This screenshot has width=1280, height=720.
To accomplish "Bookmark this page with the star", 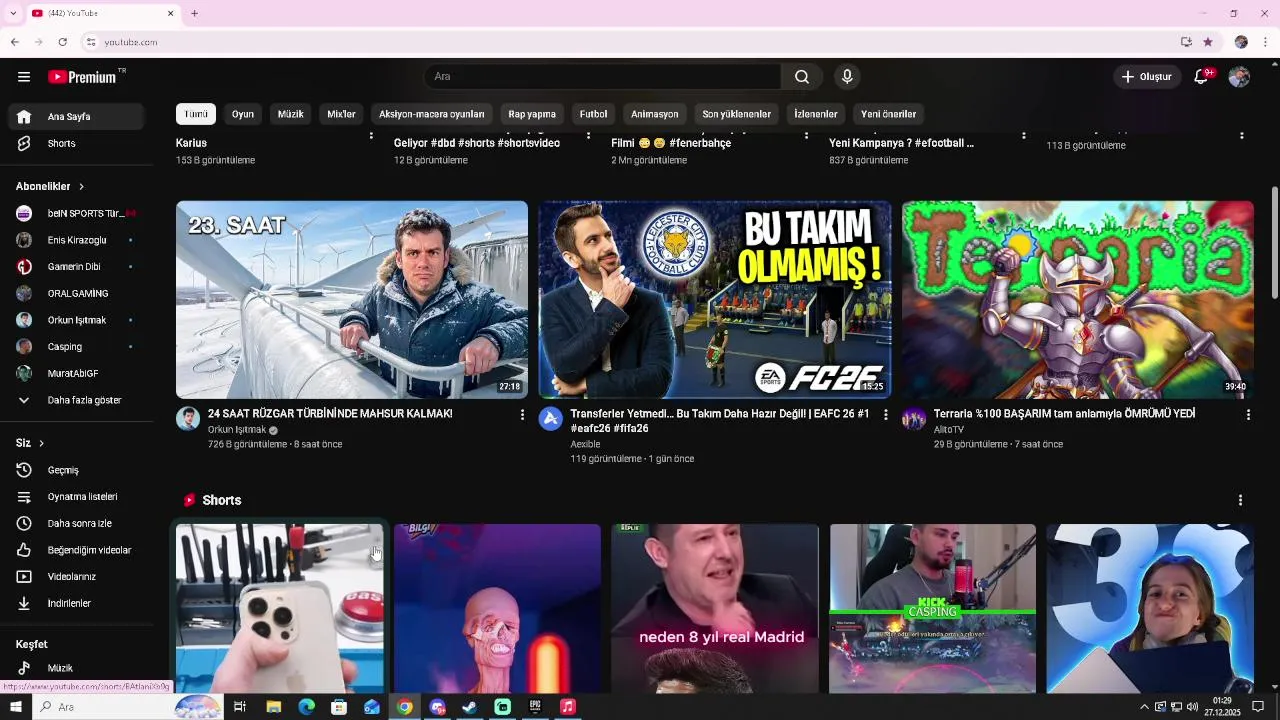I will 1208,42.
